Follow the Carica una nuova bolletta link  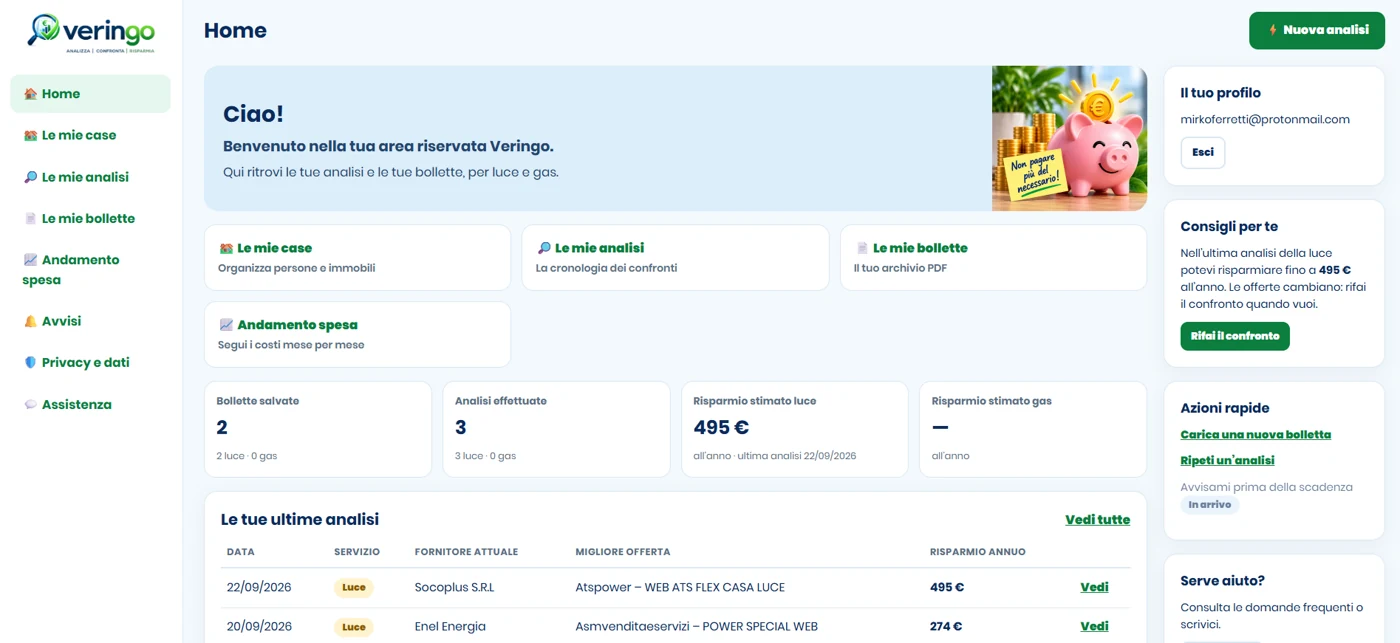click(1255, 435)
